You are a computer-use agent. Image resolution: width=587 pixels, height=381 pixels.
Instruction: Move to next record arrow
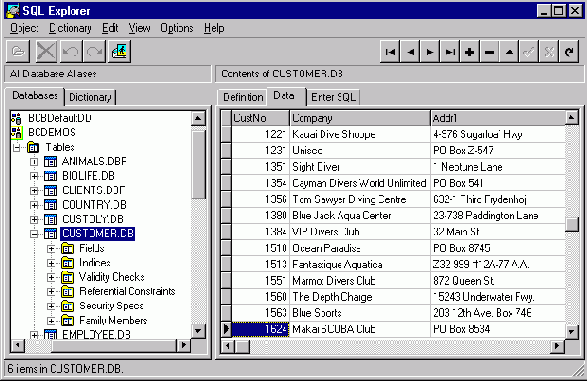(430, 52)
